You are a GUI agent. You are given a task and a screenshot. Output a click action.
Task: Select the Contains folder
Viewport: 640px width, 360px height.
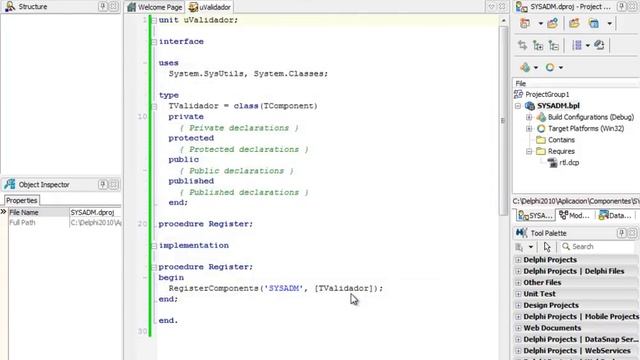pyautogui.click(x=561, y=140)
